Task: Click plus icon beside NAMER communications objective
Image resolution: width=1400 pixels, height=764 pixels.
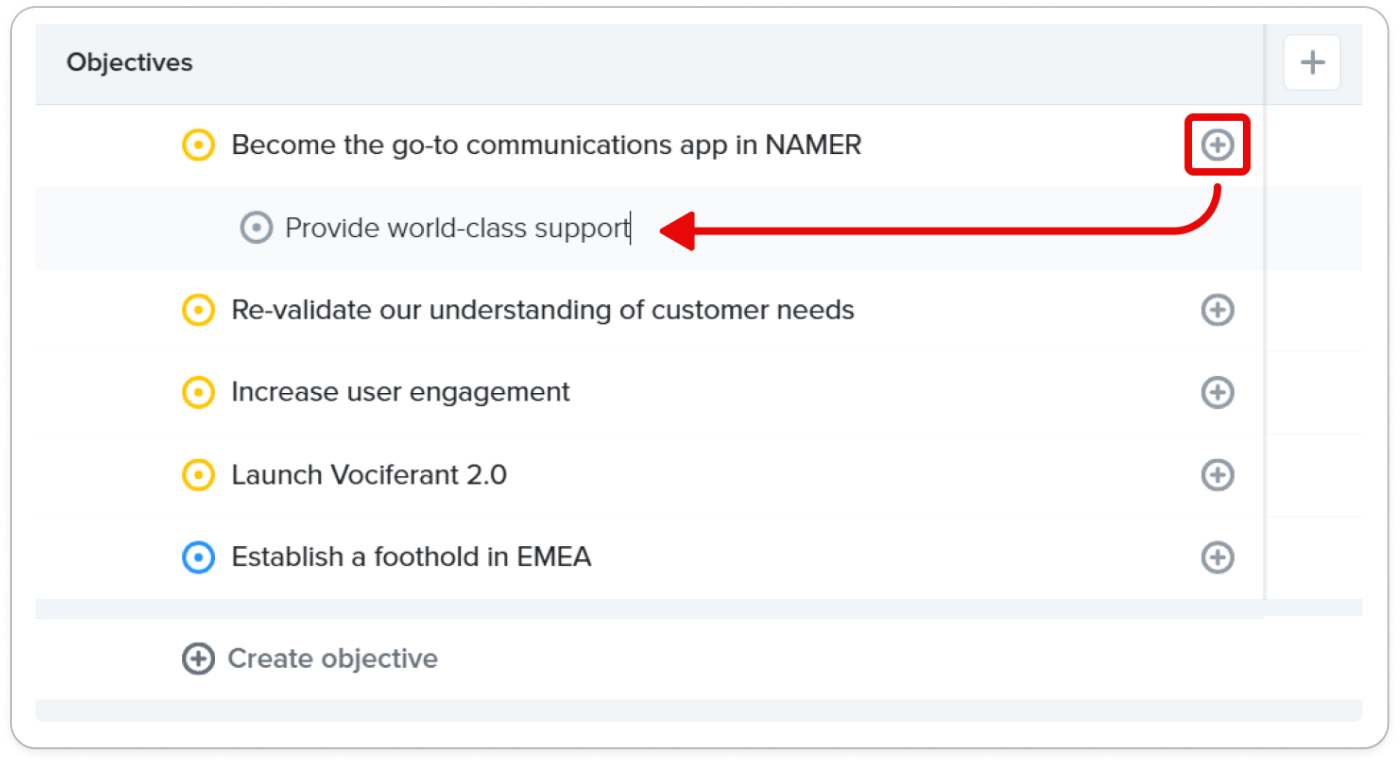Action: [1217, 146]
